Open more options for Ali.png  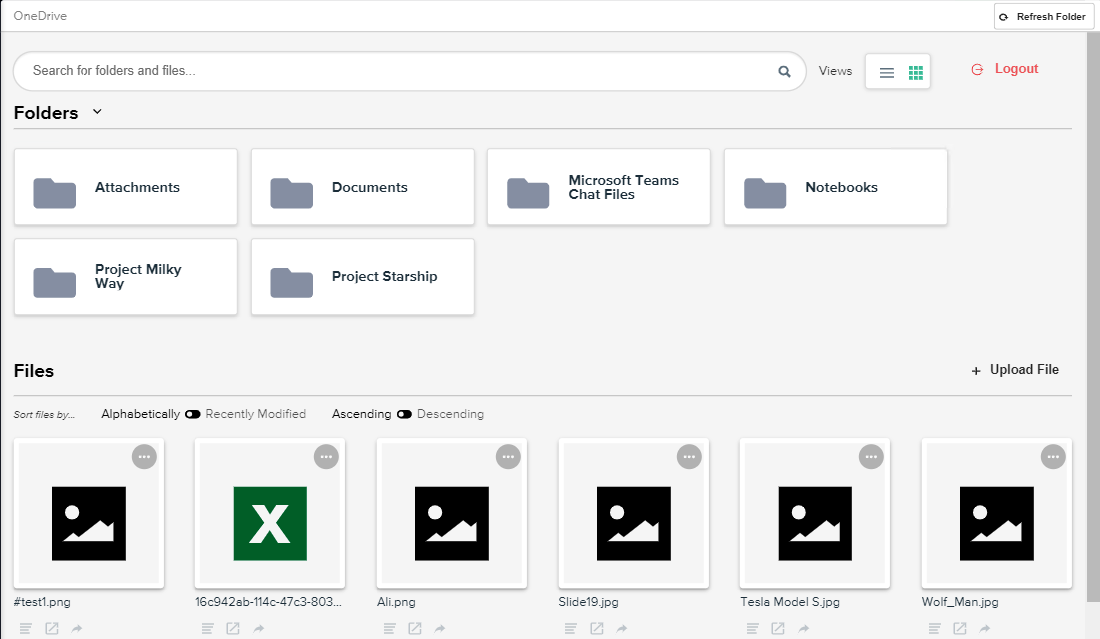[508, 457]
